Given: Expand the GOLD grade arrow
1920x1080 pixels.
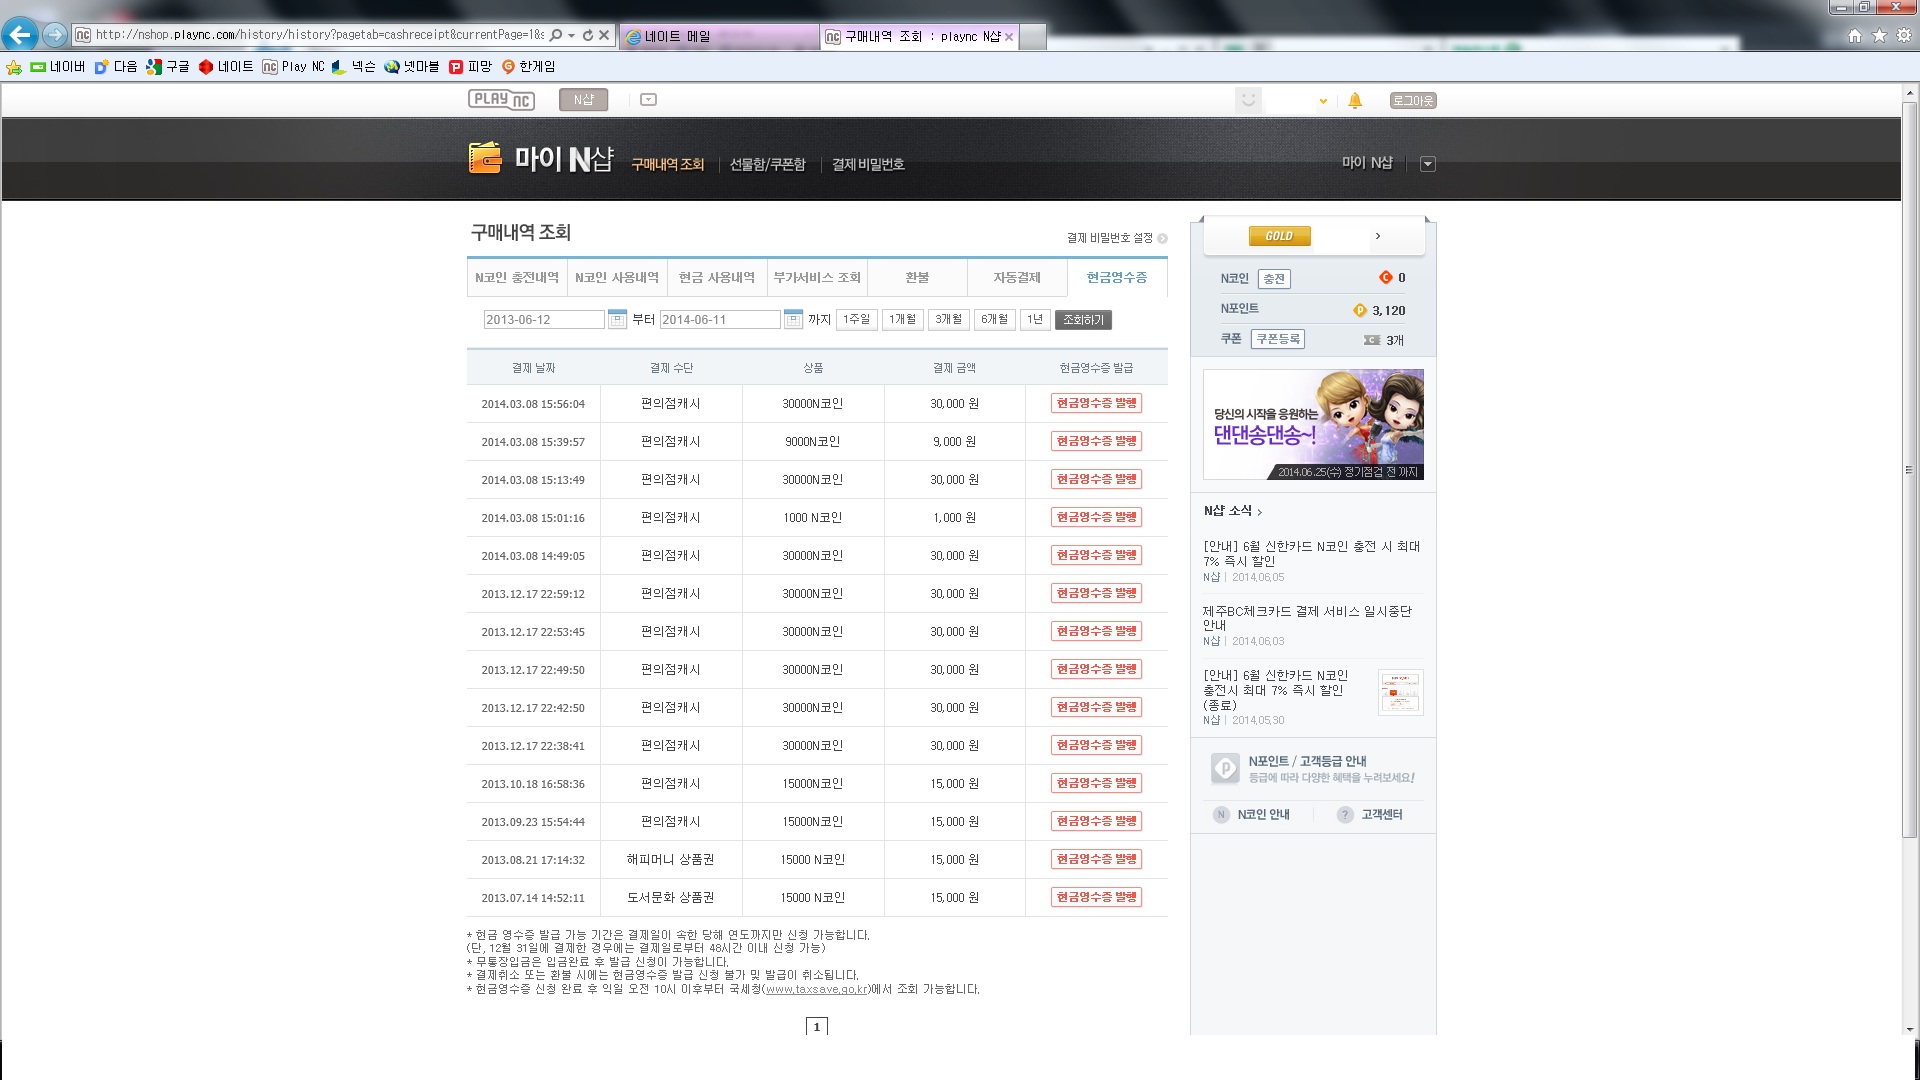Looking at the screenshot, I should [1378, 236].
